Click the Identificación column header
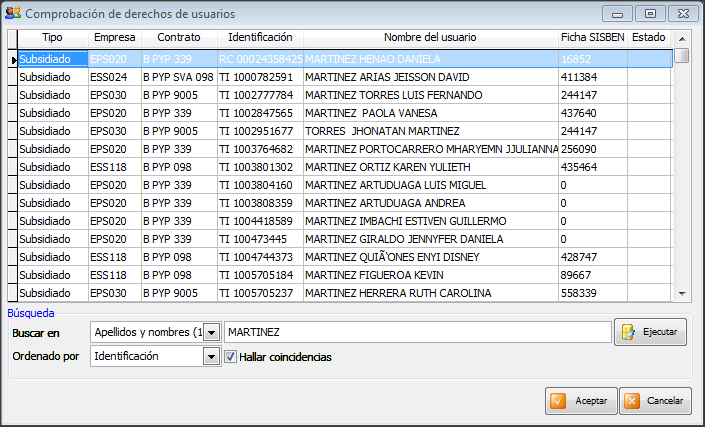The width and height of the screenshot is (705, 427). (260, 37)
